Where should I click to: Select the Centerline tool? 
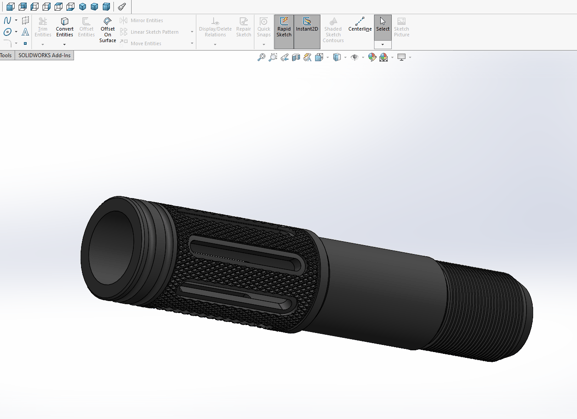pyautogui.click(x=360, y=24)
